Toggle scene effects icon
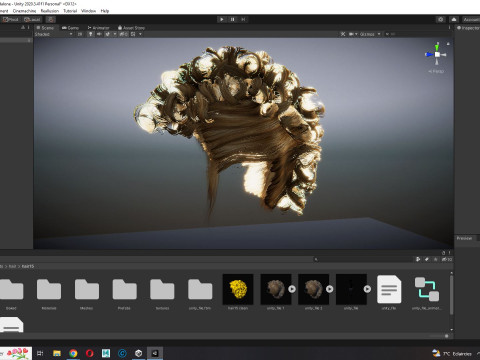The image size is (480, 360). tap(108, 34)
